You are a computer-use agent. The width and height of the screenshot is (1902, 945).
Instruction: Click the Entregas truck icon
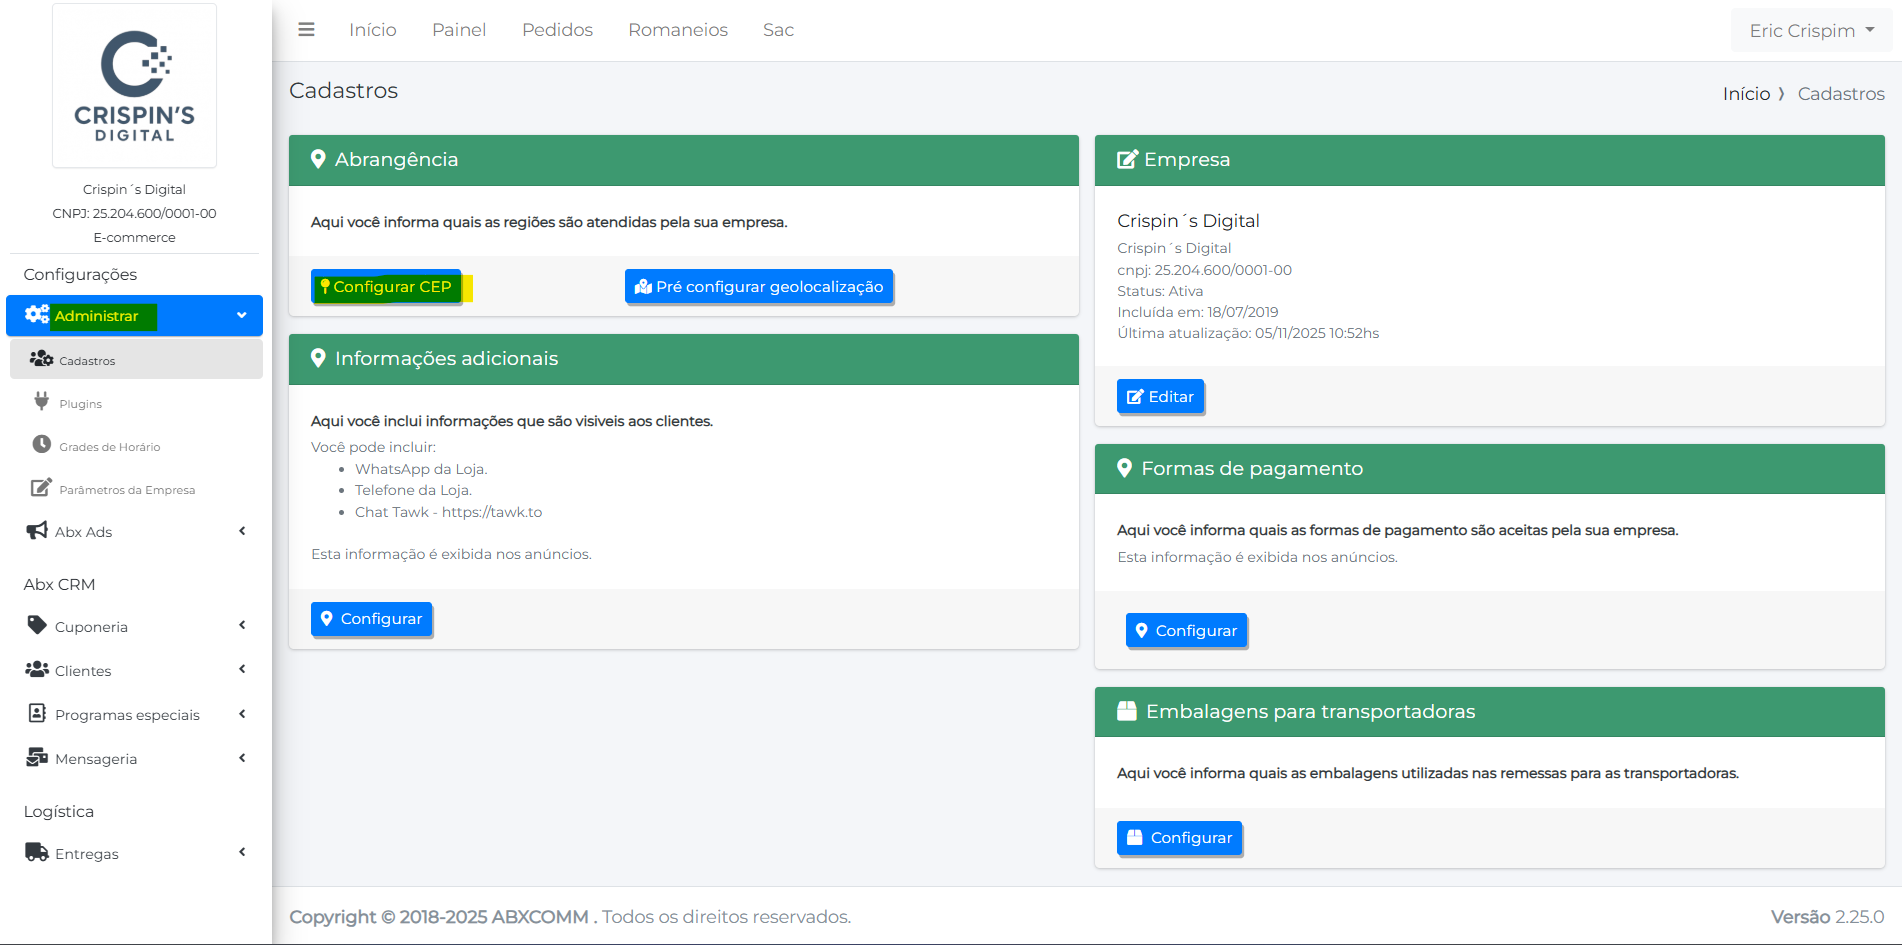click(x=37, y=853)
